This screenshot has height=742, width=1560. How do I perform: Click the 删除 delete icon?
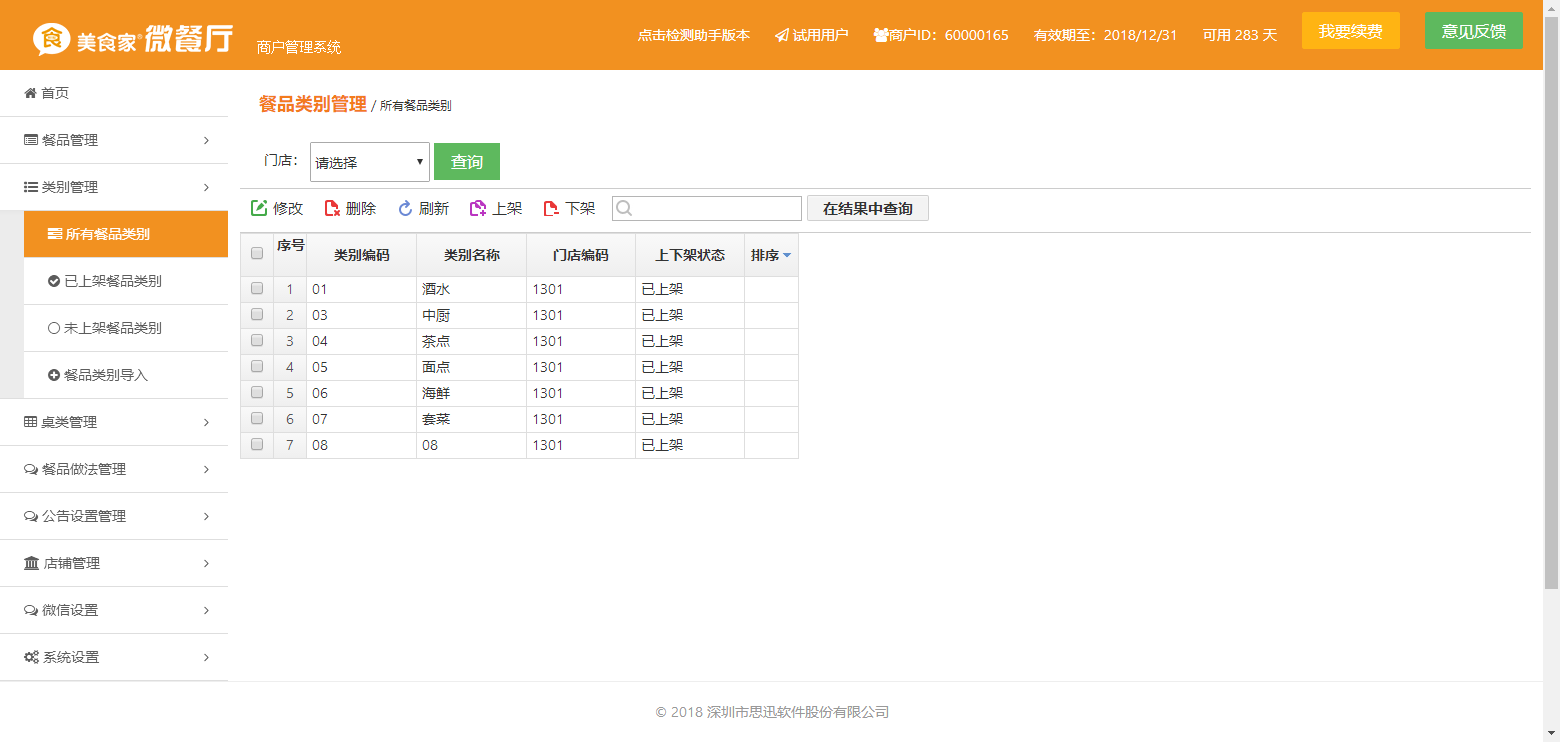(x=332, y=208)
